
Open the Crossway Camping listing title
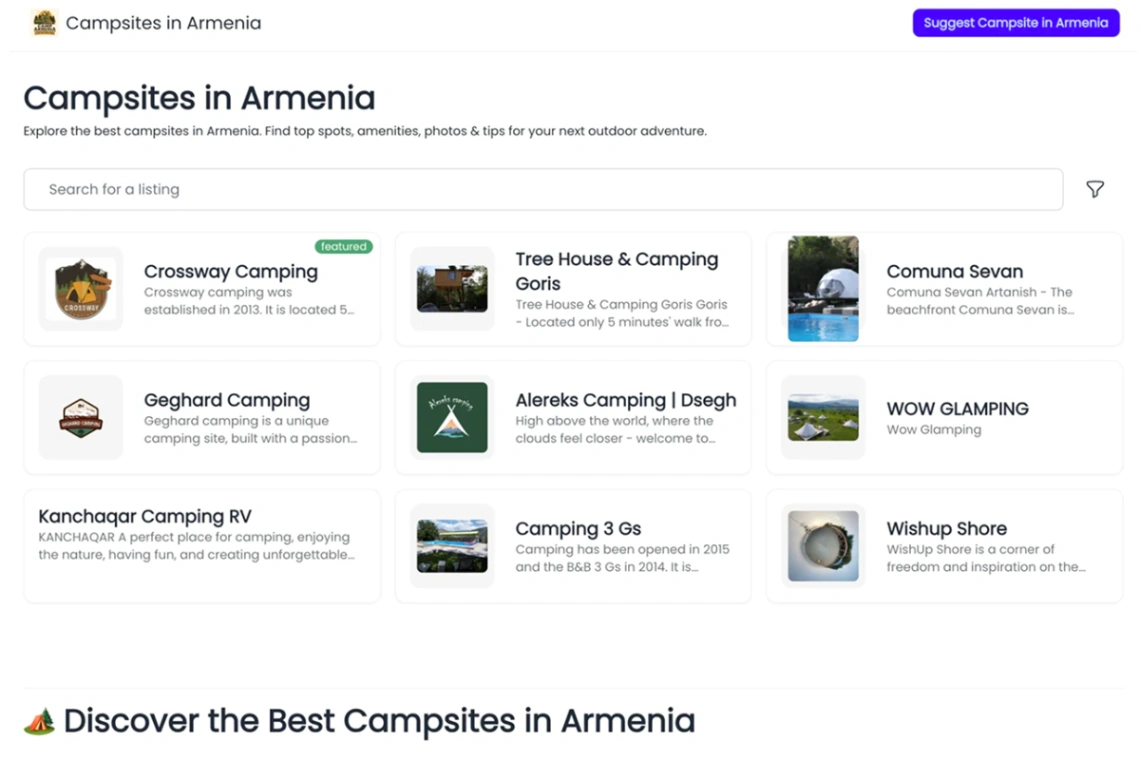[230, 271]
